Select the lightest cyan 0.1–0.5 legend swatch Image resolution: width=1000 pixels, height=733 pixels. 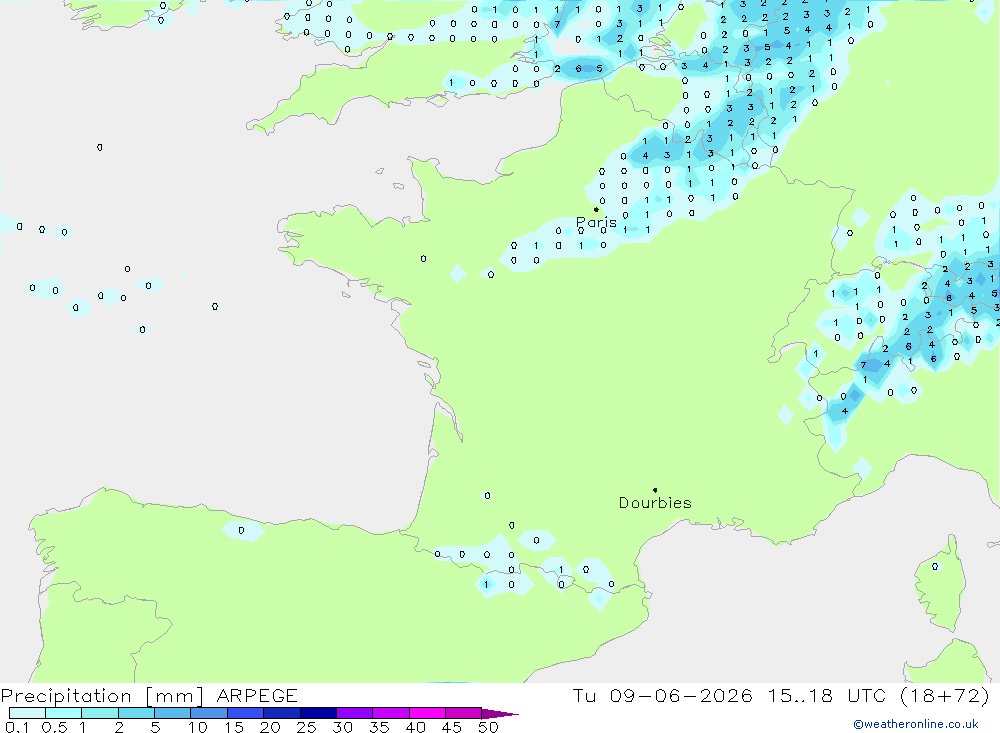tap(27, 713)
